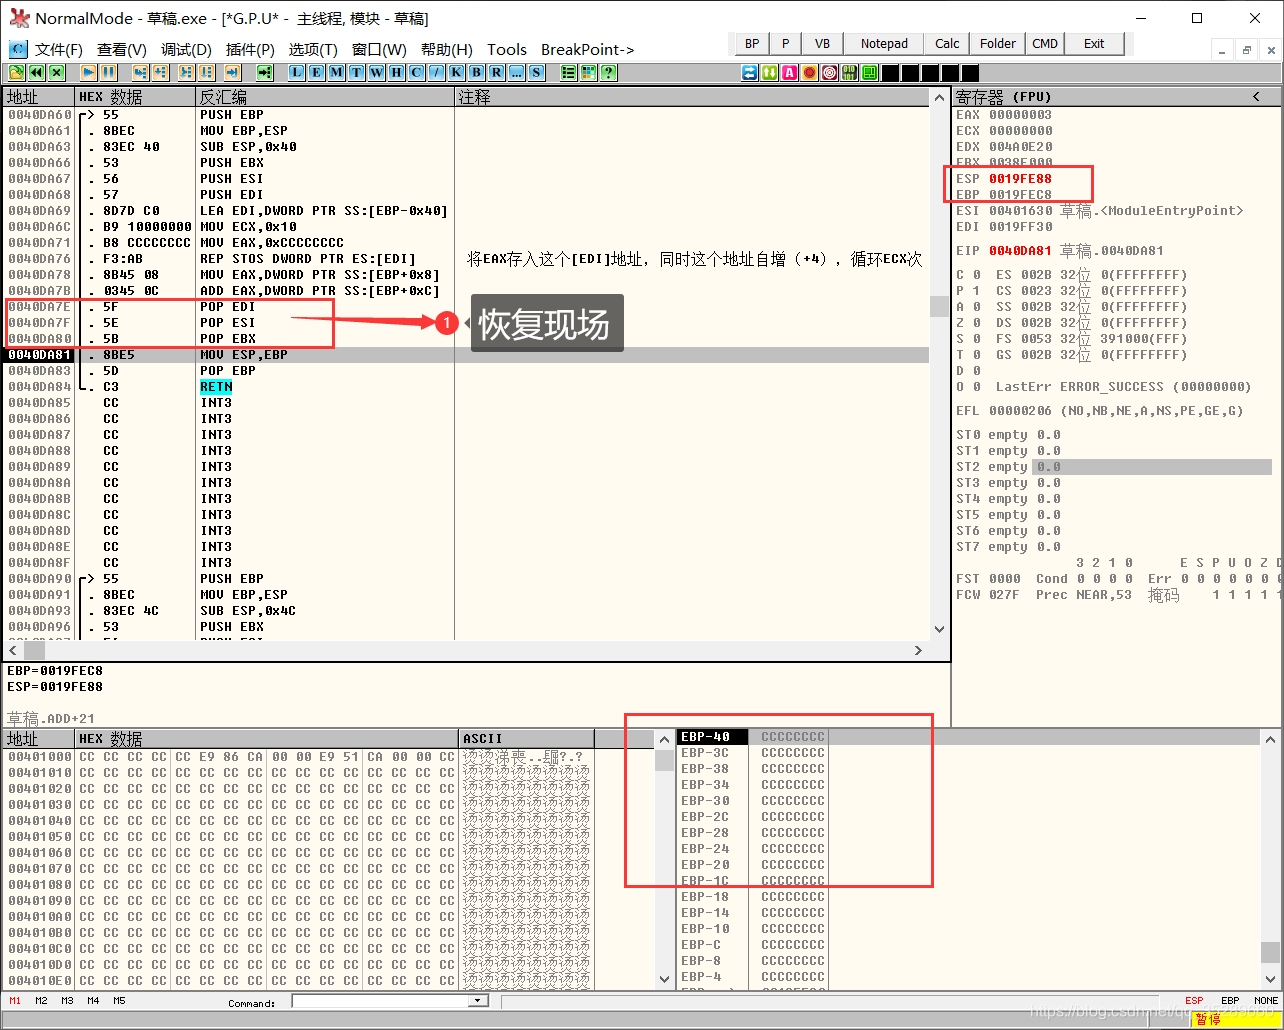Open Patches window with slash icon

[436, 72]
